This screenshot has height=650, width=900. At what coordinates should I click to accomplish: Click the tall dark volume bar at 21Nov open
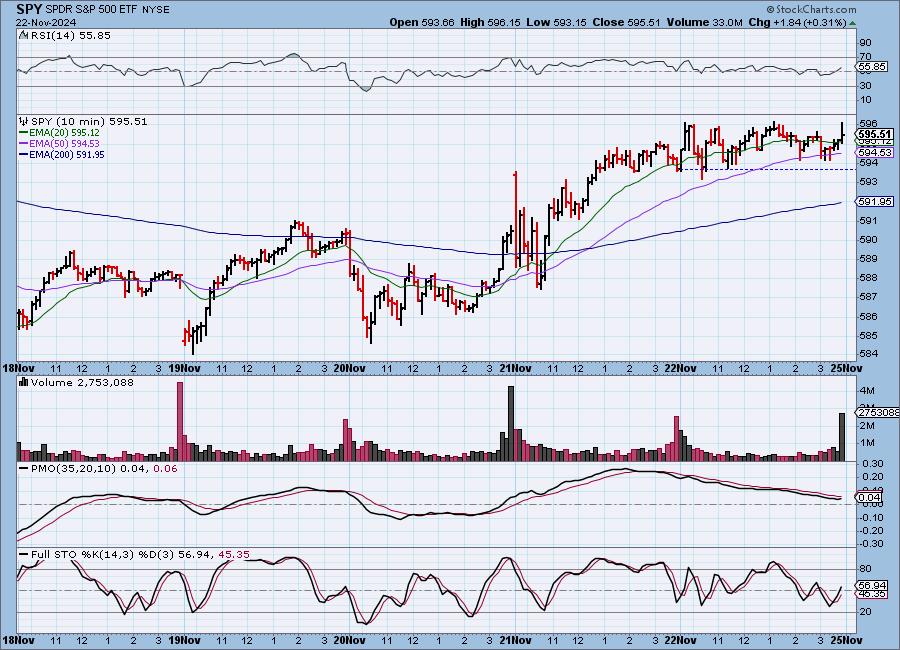(511, 423)
